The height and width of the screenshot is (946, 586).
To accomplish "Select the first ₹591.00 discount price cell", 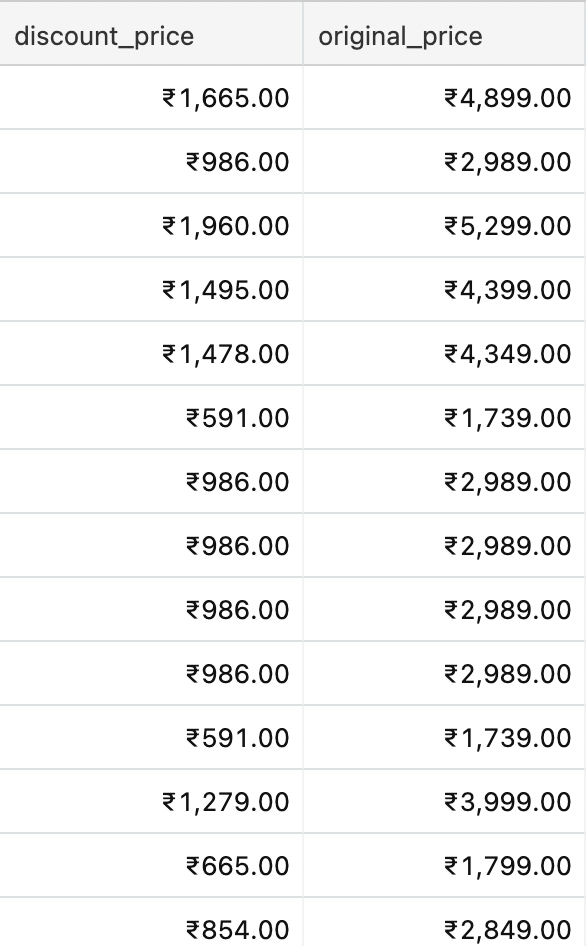I will (x=151, y=417).
